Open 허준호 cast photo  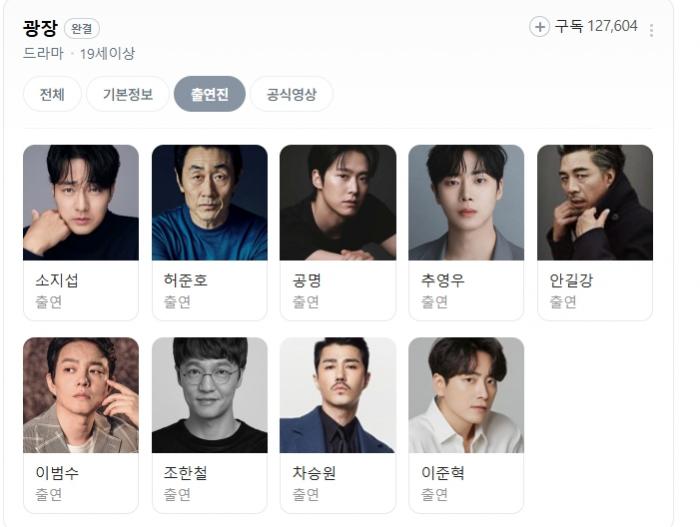coord(209,202)
